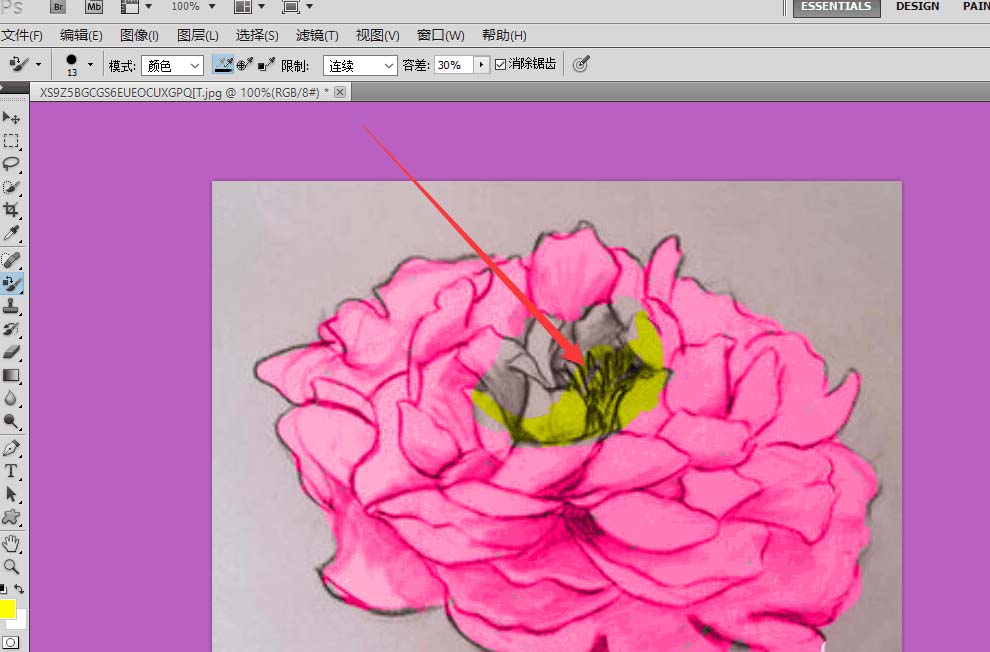Open the 滤镜(T) menu

click(317, 35)
